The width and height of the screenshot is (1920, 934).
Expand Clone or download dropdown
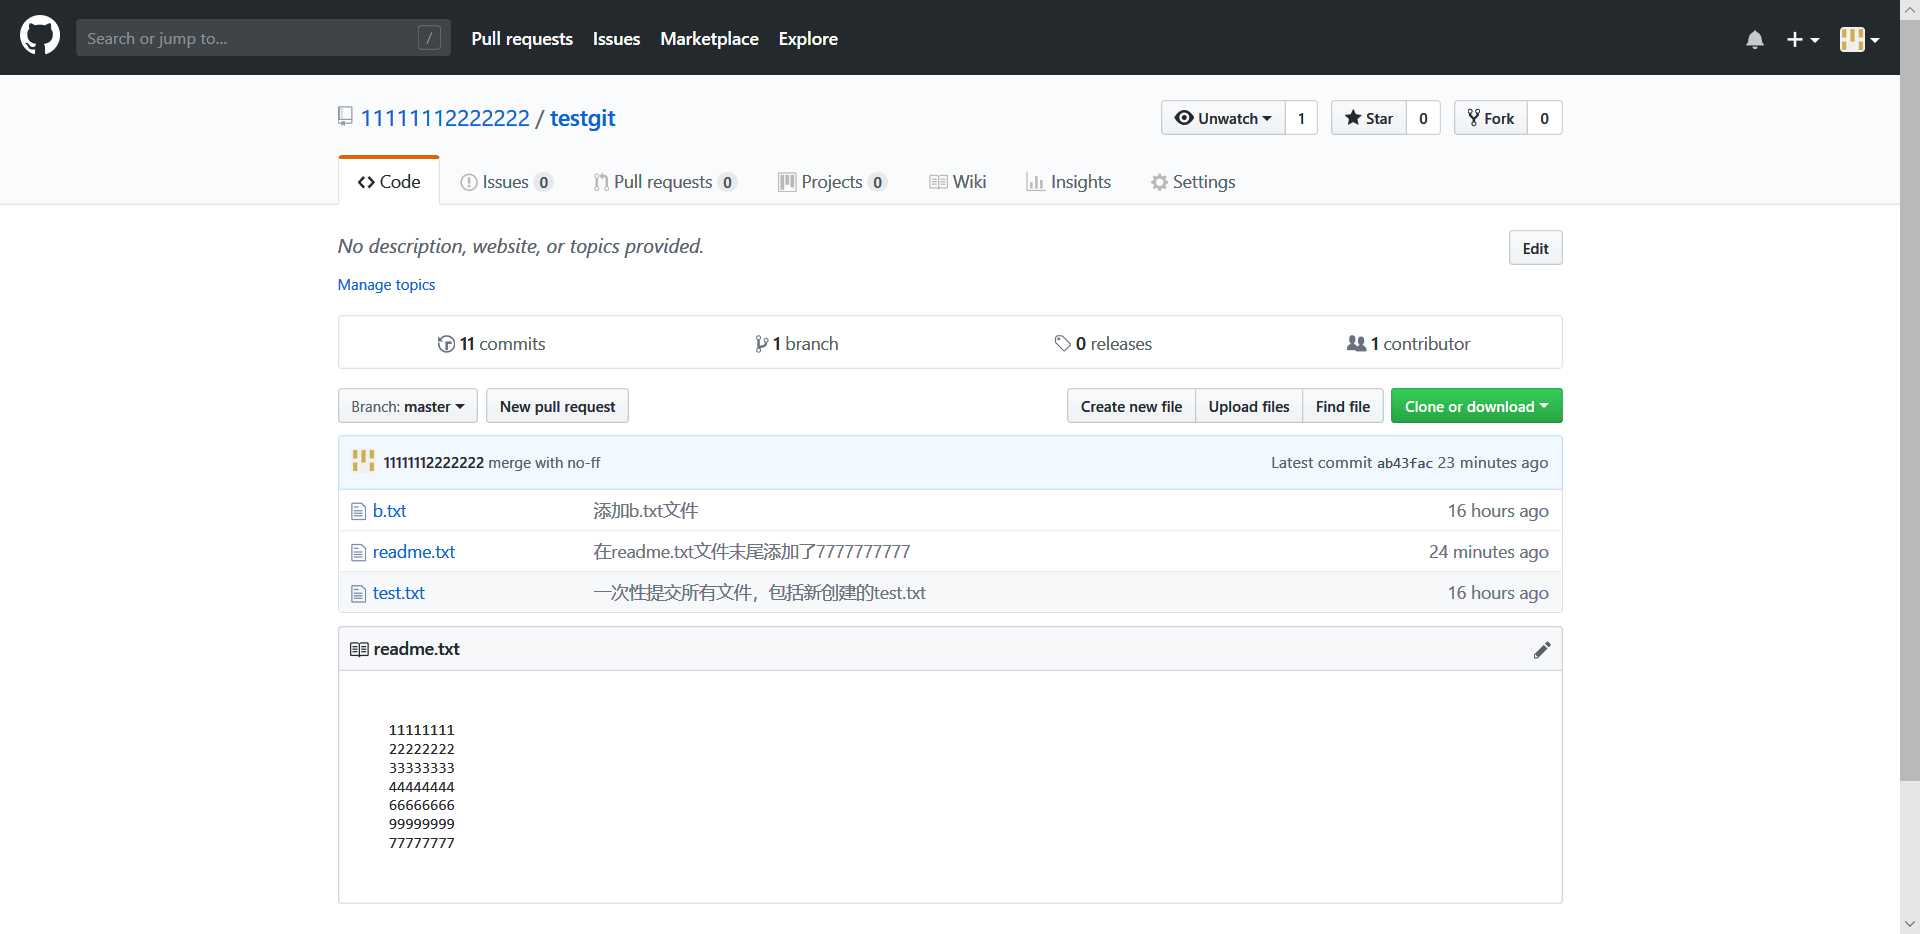click(x=1476, y=406)
